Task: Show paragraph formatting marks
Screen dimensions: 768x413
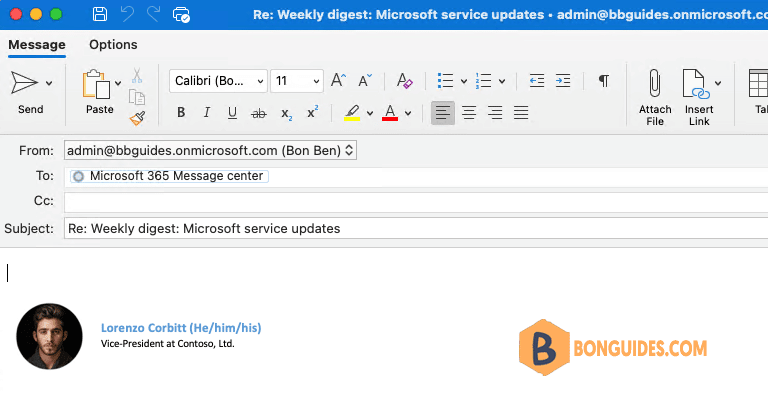Action: click(604, 81)
